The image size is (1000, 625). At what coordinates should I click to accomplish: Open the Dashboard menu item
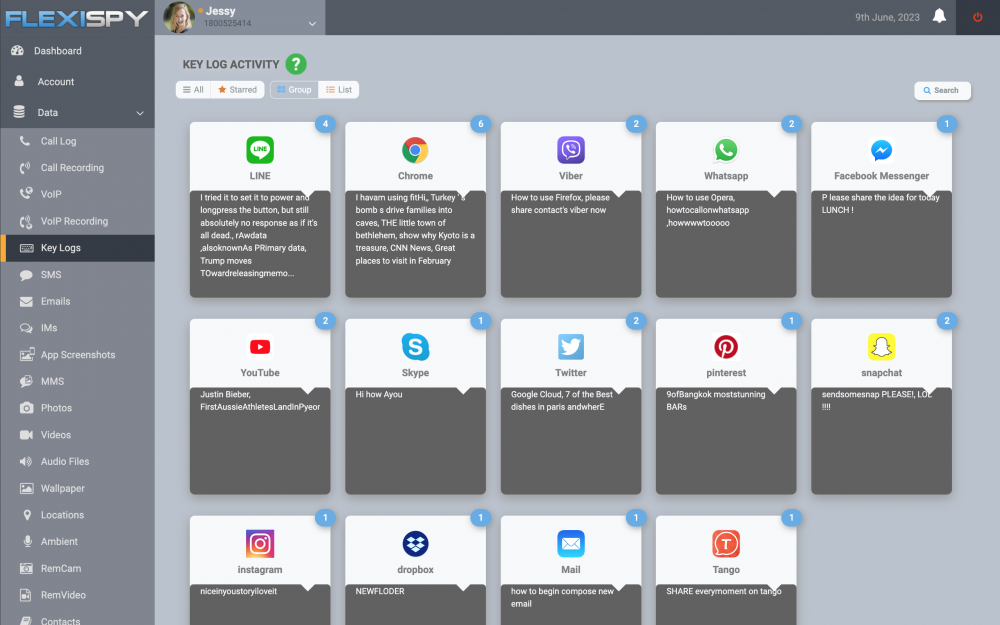[77, 51]
